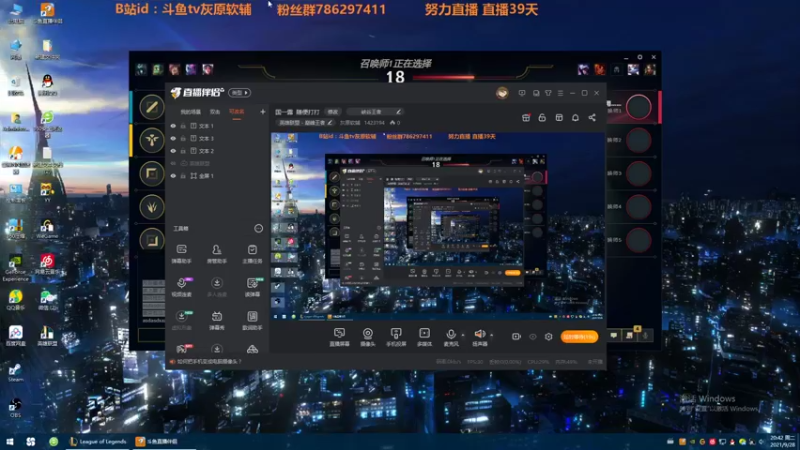Hide the 全屏 1 capture source

[173, 176]
